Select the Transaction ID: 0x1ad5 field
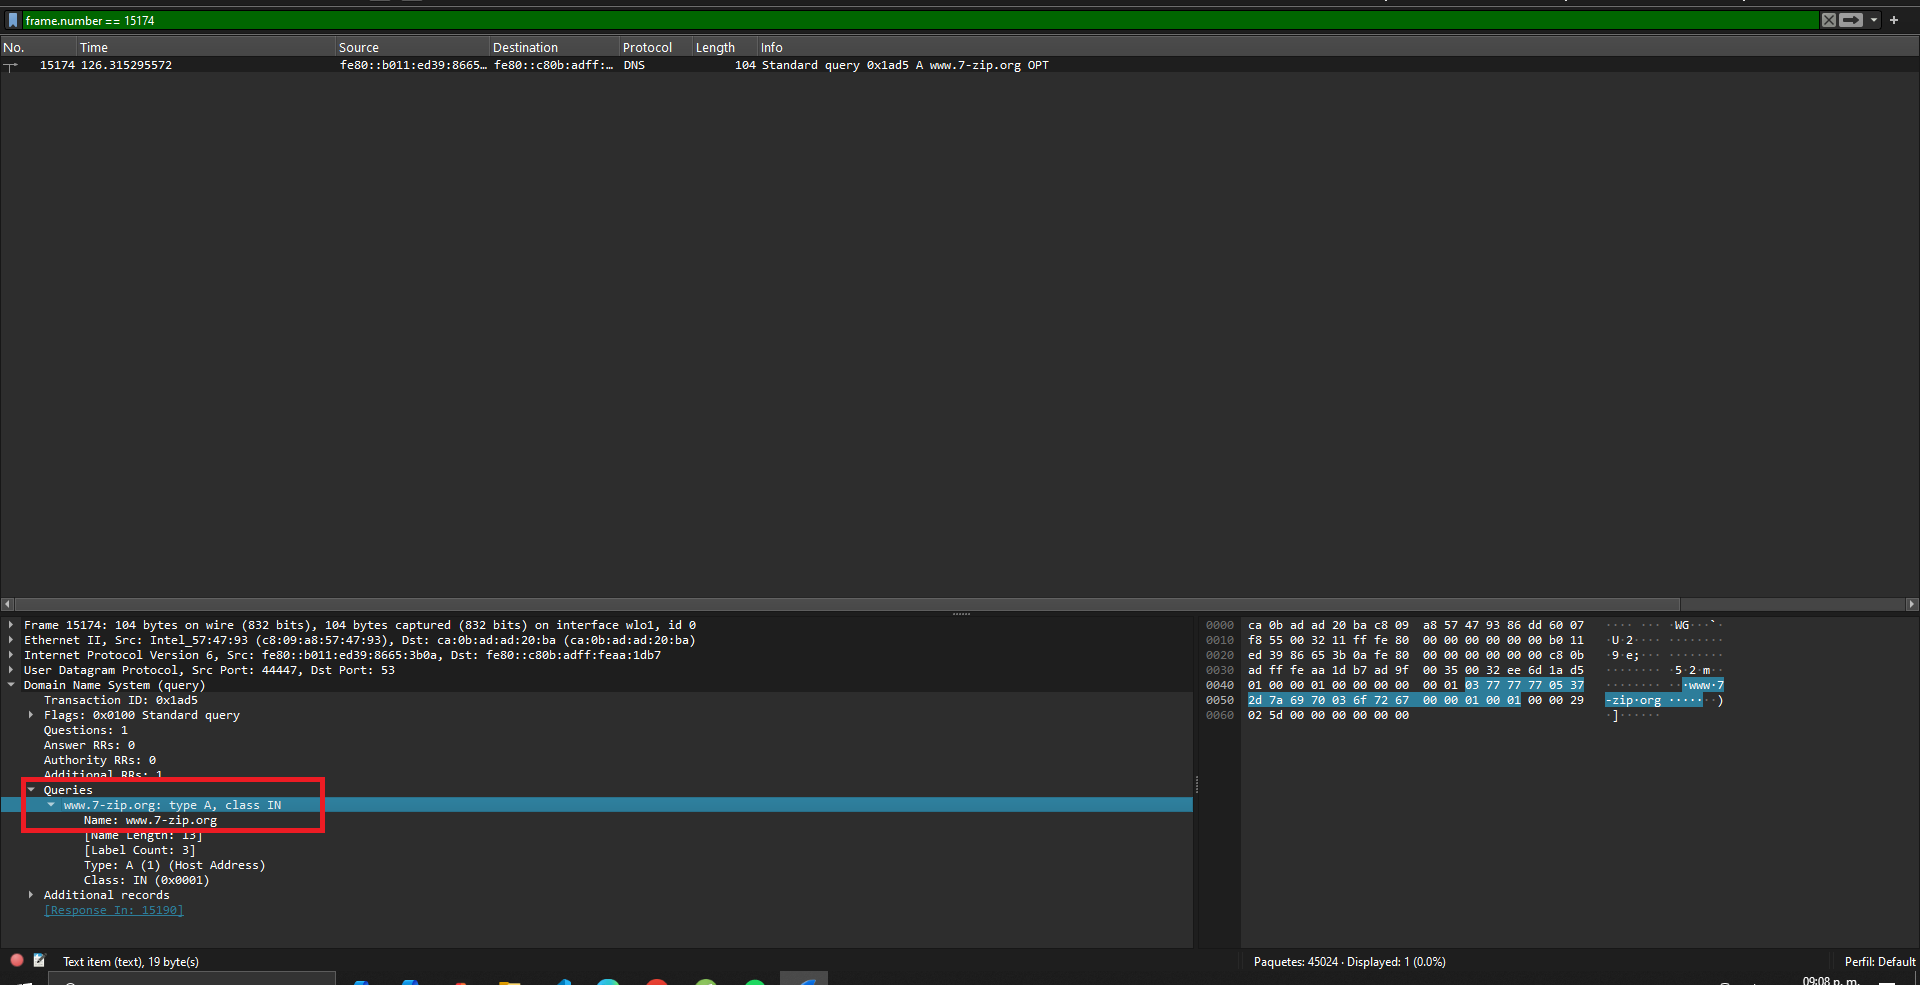1920x985 pixels. tap(120, 700)
